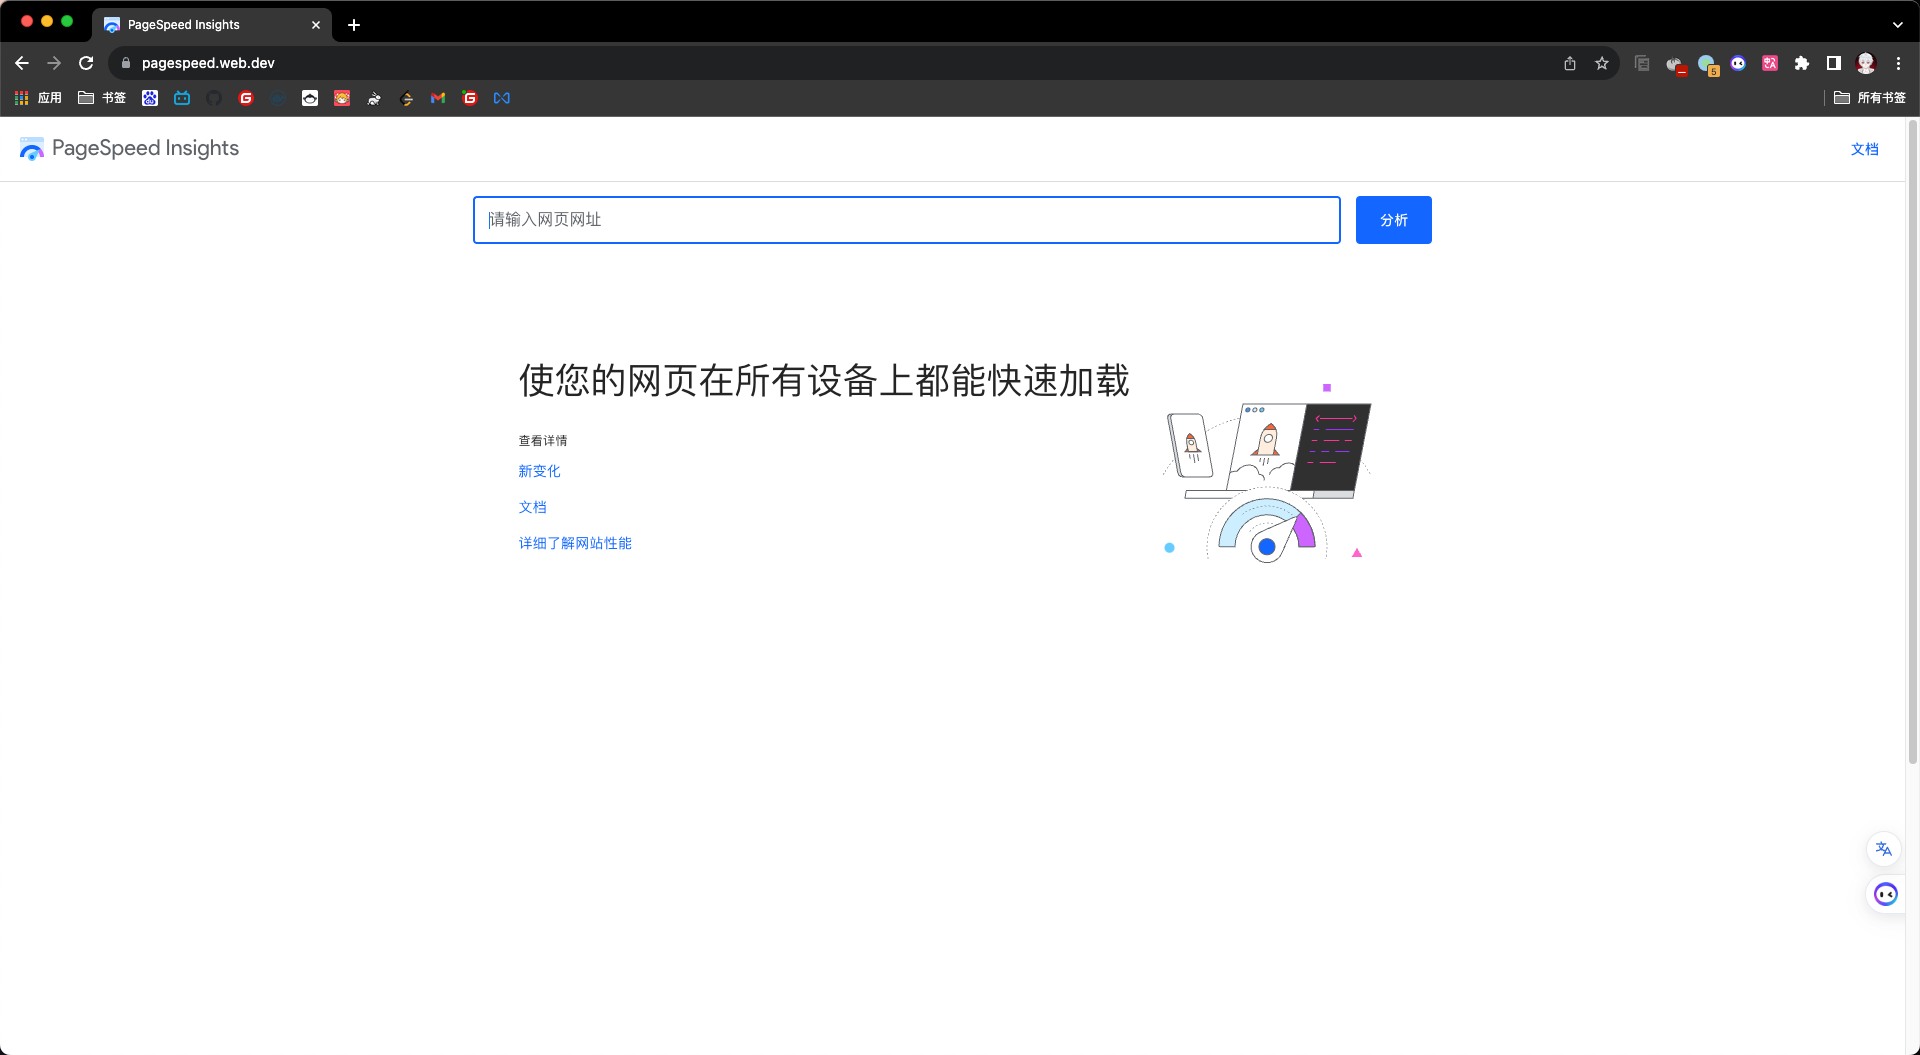Click the bookmark star in address bar
The width and height of the screenshot is (1920, 1055).
click(1602, 63)
